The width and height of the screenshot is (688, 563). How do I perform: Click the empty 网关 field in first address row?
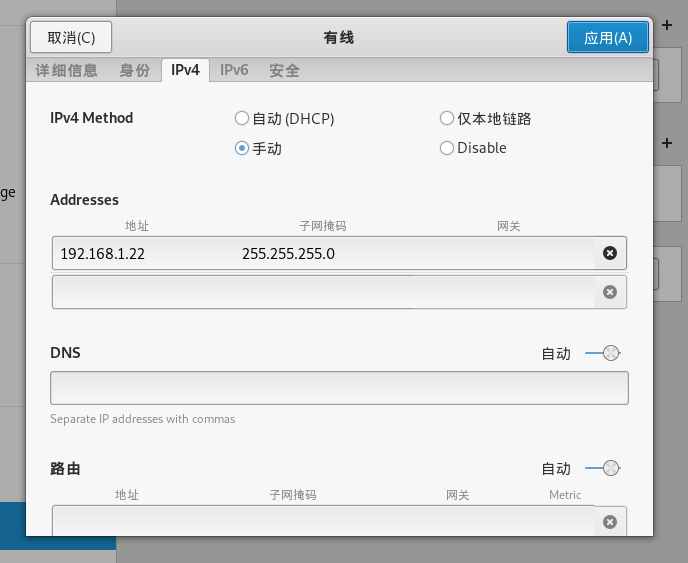[504, 253]
